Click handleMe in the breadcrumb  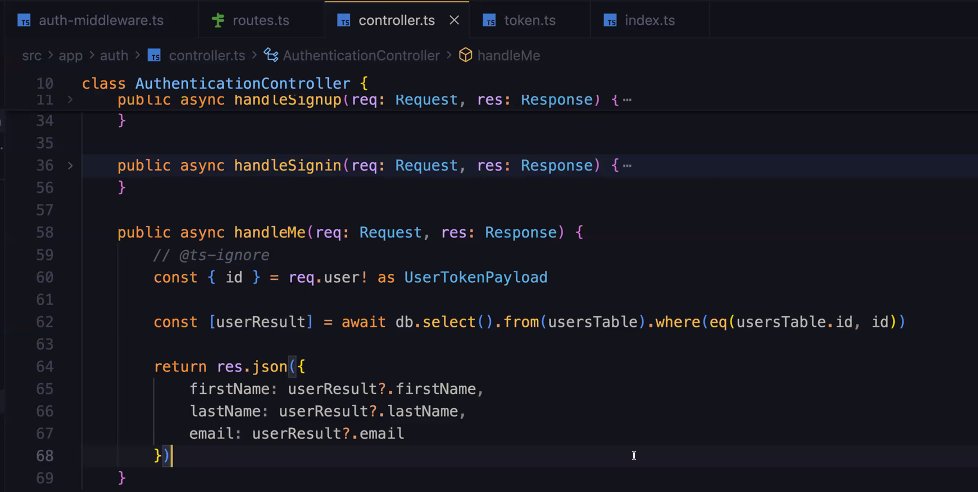point(508,55)
